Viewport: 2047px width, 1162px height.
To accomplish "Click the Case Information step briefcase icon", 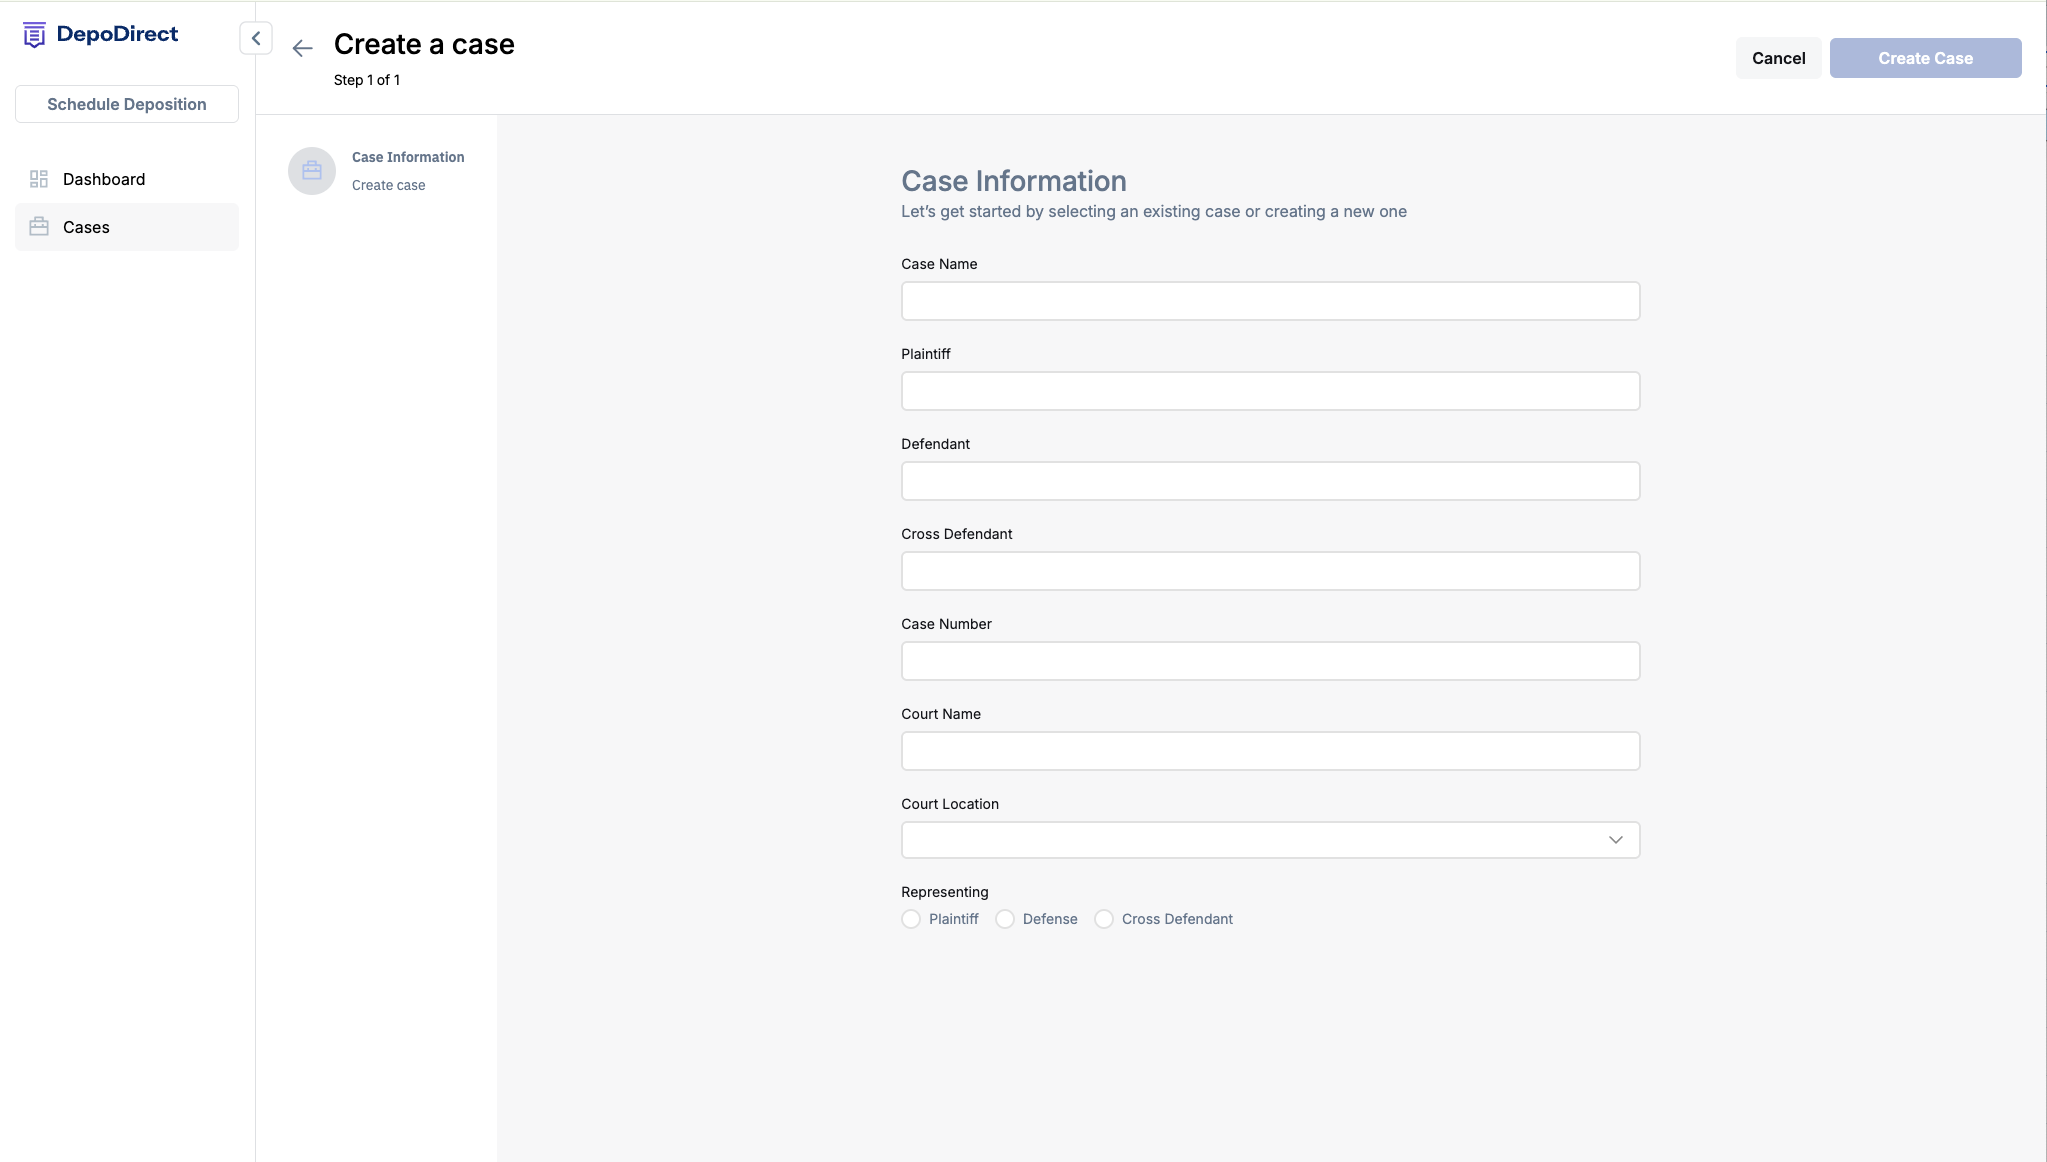I will 312,171.
